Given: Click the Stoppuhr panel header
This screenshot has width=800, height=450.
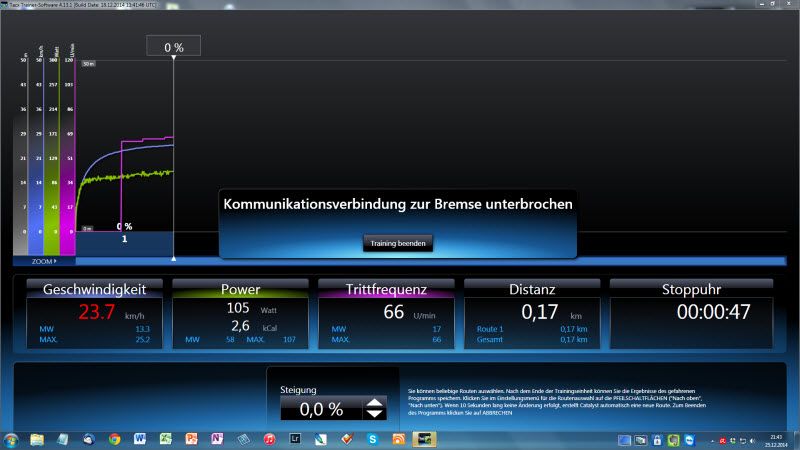Looking at the screenshot, I should (x=691, y=289).
